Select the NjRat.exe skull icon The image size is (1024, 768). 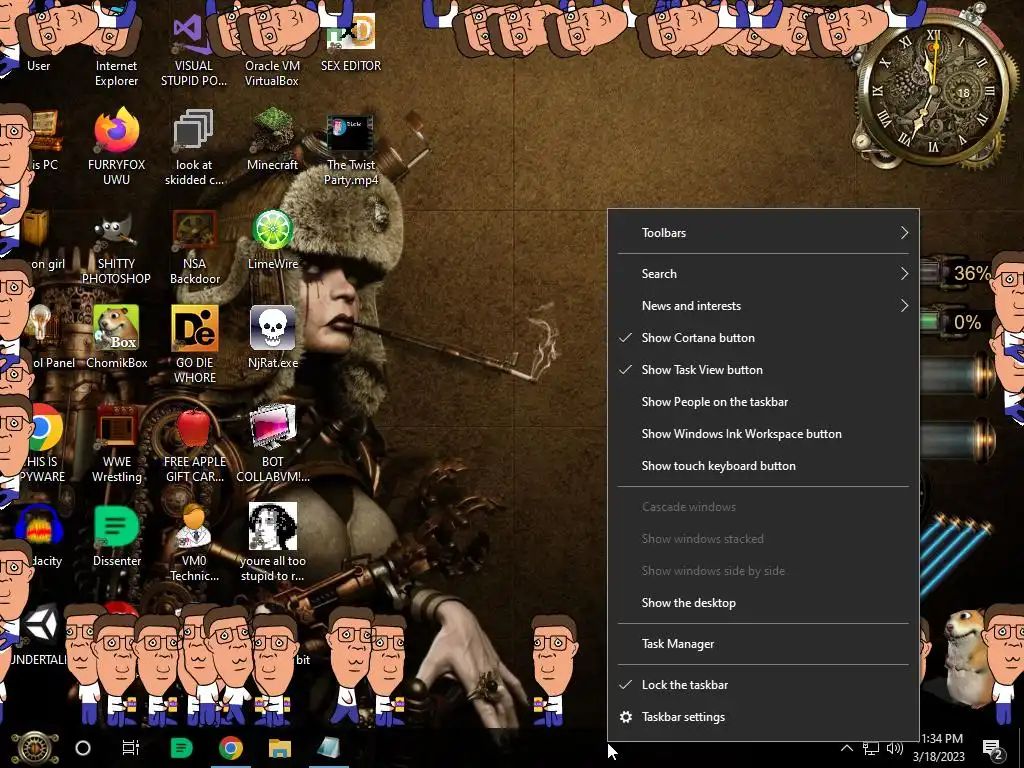click(x=272, y=337)
